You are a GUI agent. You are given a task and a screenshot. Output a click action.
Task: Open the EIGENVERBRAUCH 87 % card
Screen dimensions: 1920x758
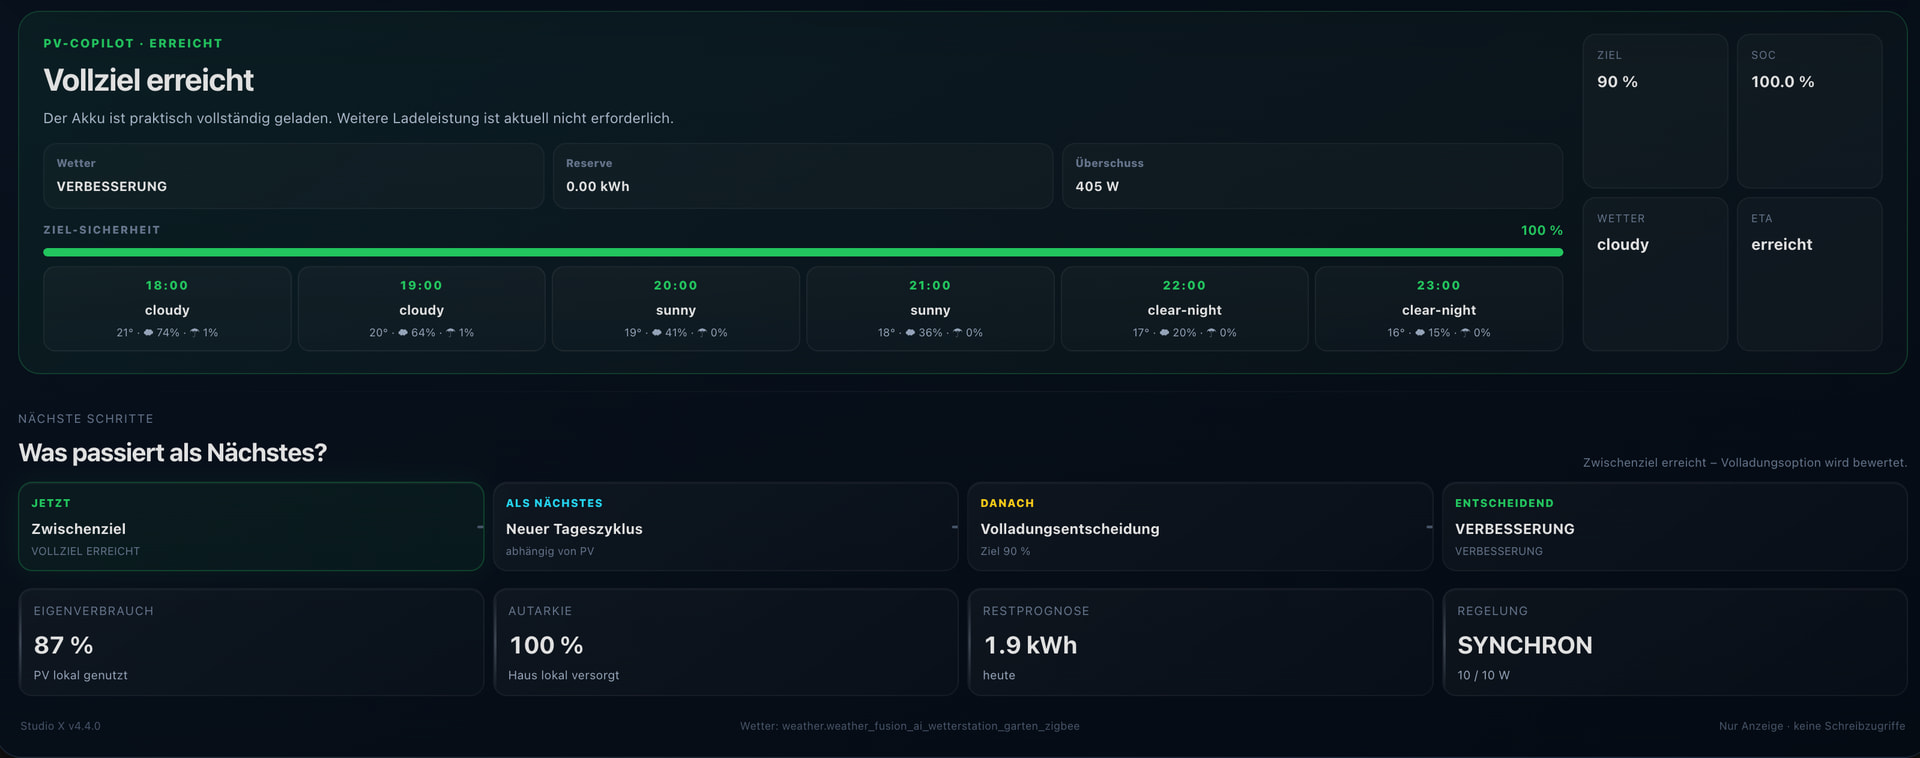click(x=251, y=642)
